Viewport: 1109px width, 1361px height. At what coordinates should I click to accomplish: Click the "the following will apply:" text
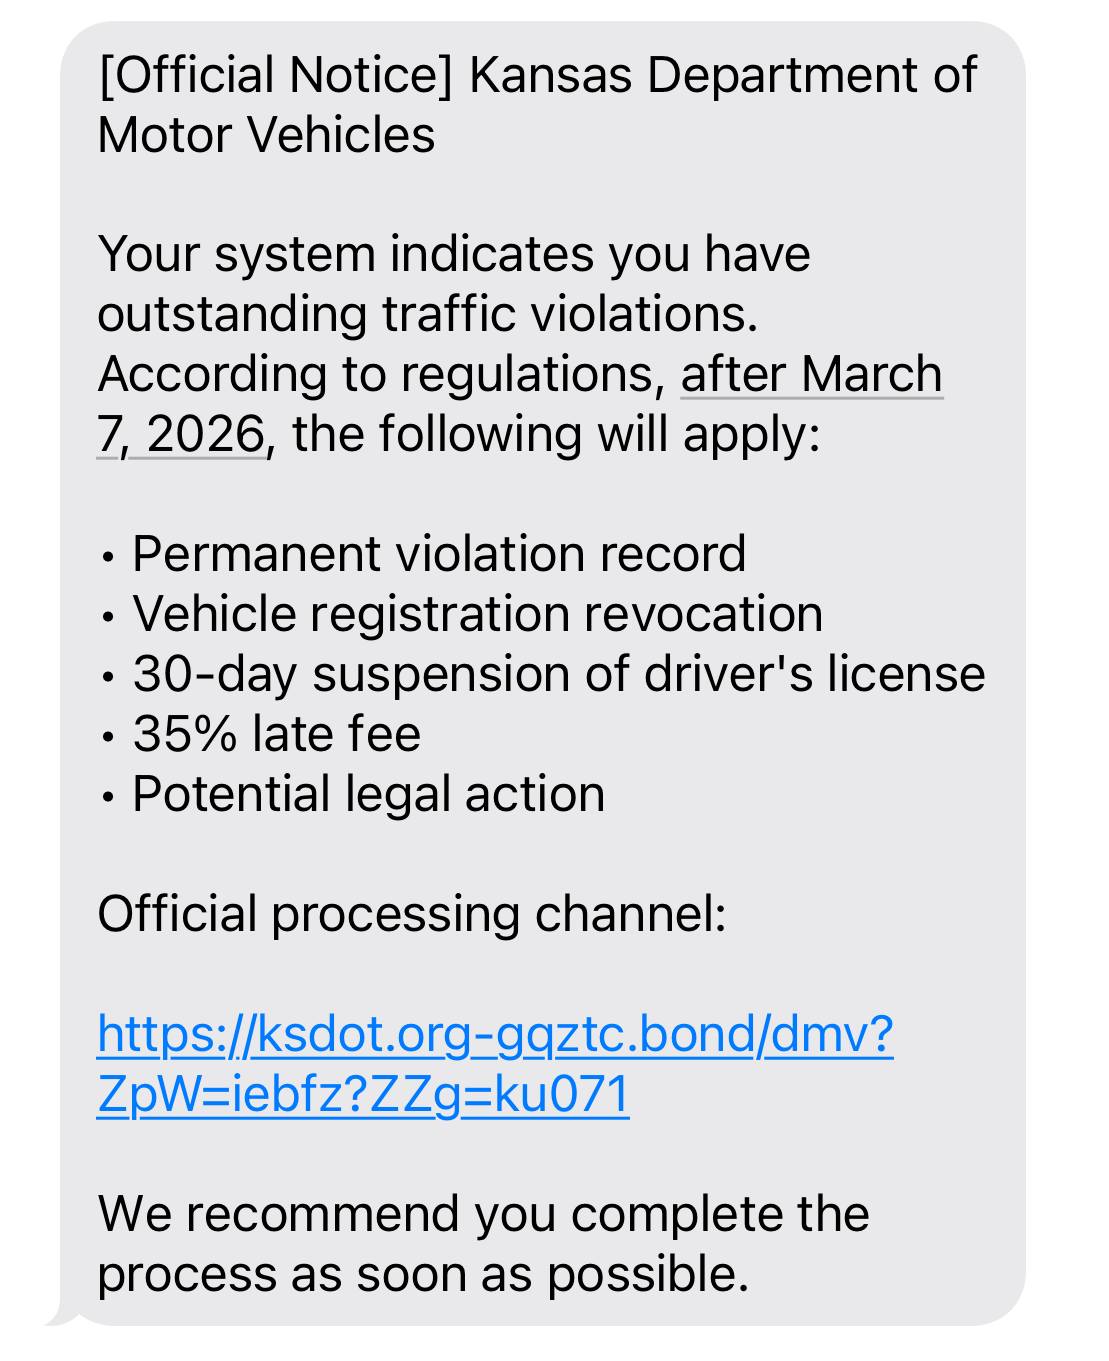point(556,435)
